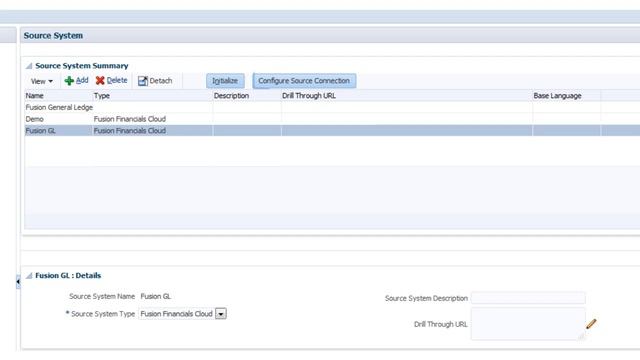This screenshot has width=640, height=360.
Task: Open the Source System Type dropdown arrow
Action: point(221,314)
